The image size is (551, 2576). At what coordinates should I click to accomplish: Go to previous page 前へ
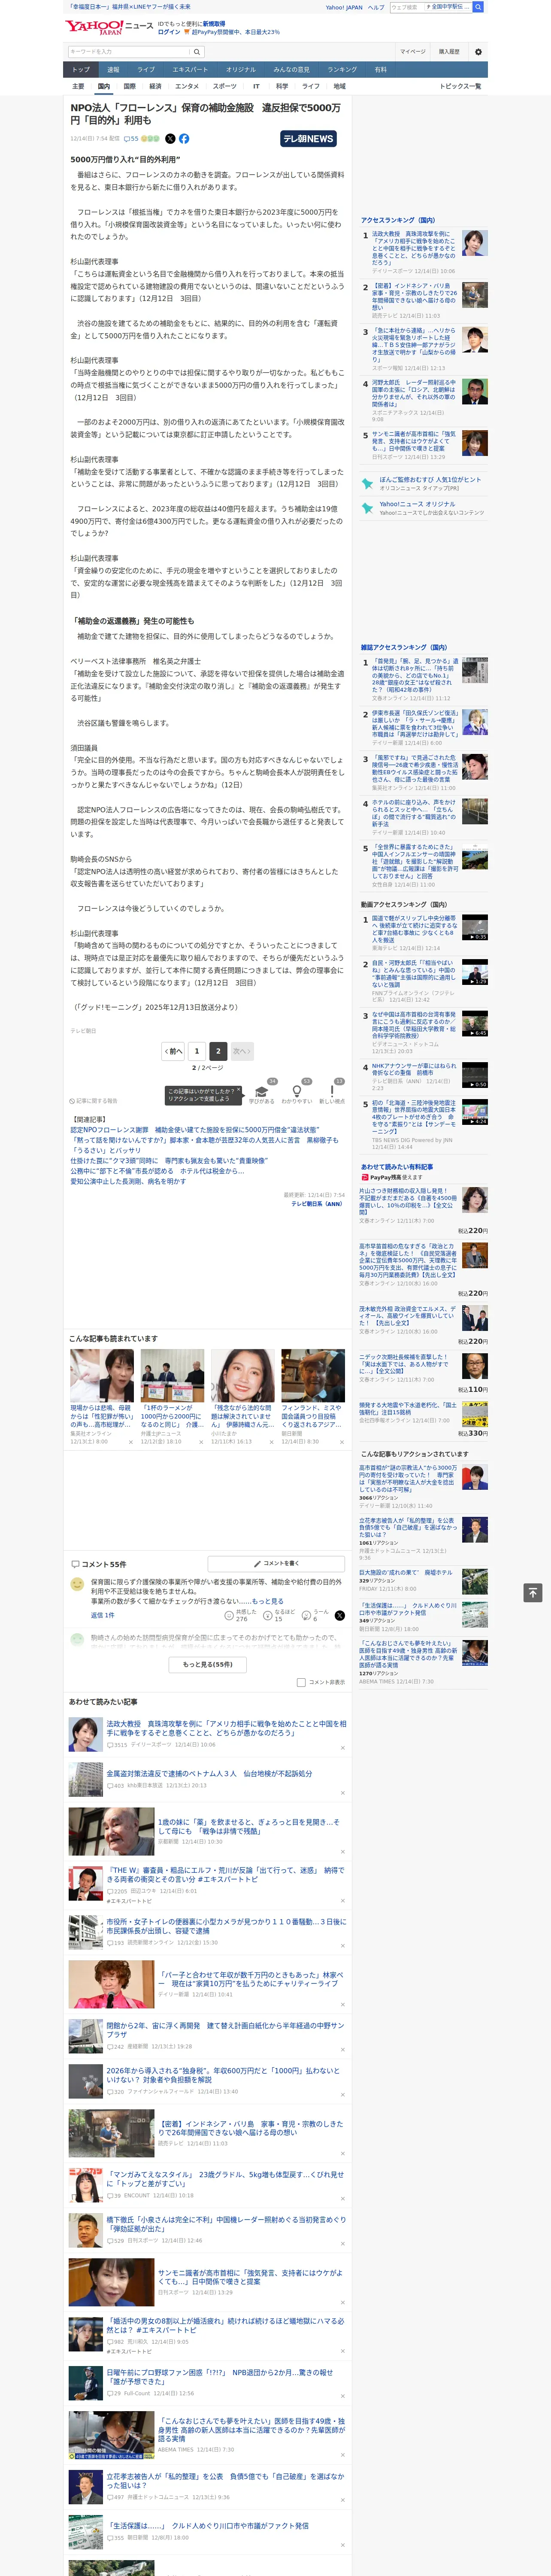coord(174,1051)
